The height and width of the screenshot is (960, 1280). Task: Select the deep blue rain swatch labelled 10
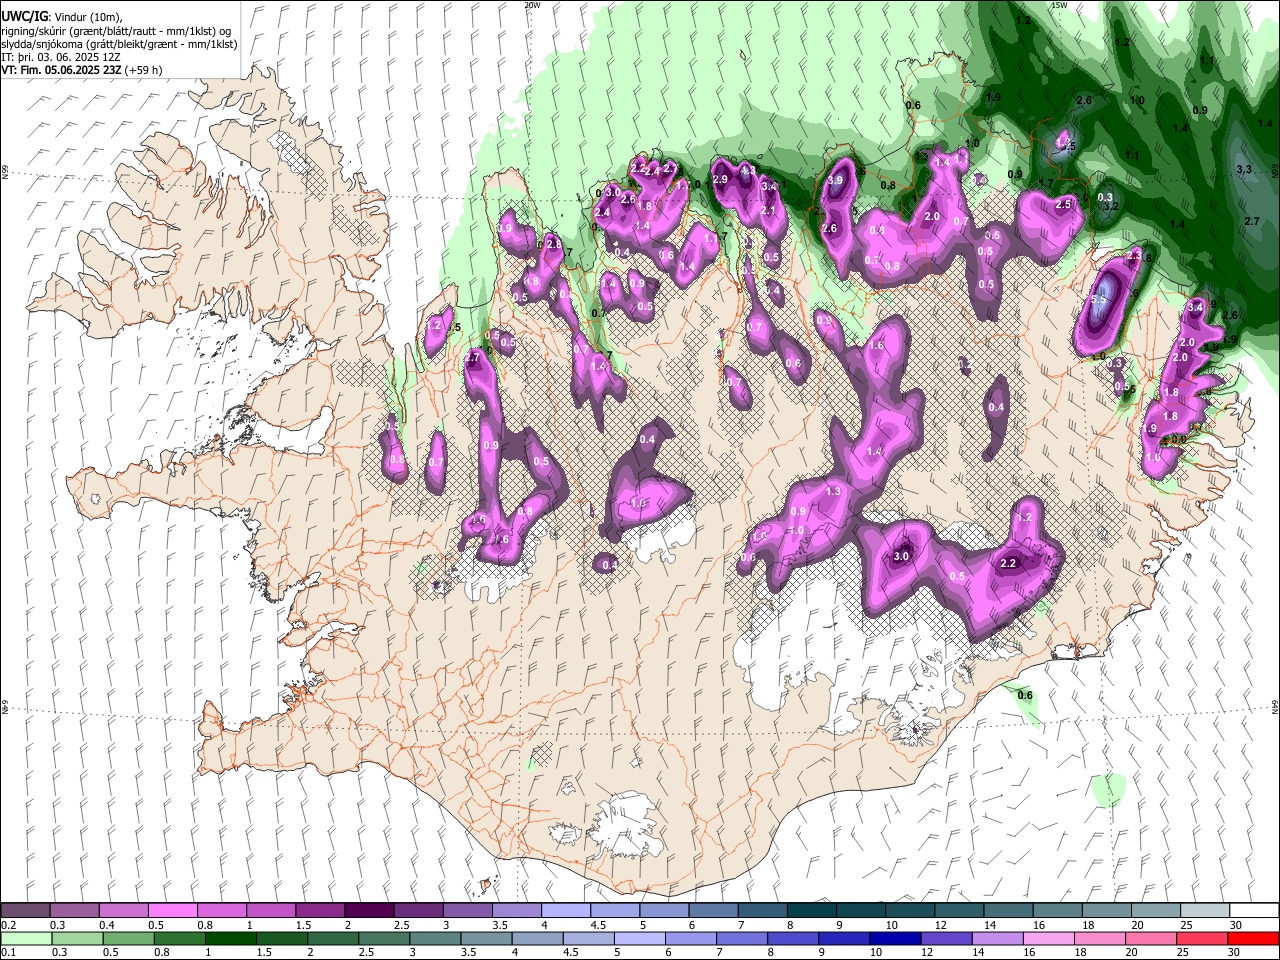pos(894,938)
